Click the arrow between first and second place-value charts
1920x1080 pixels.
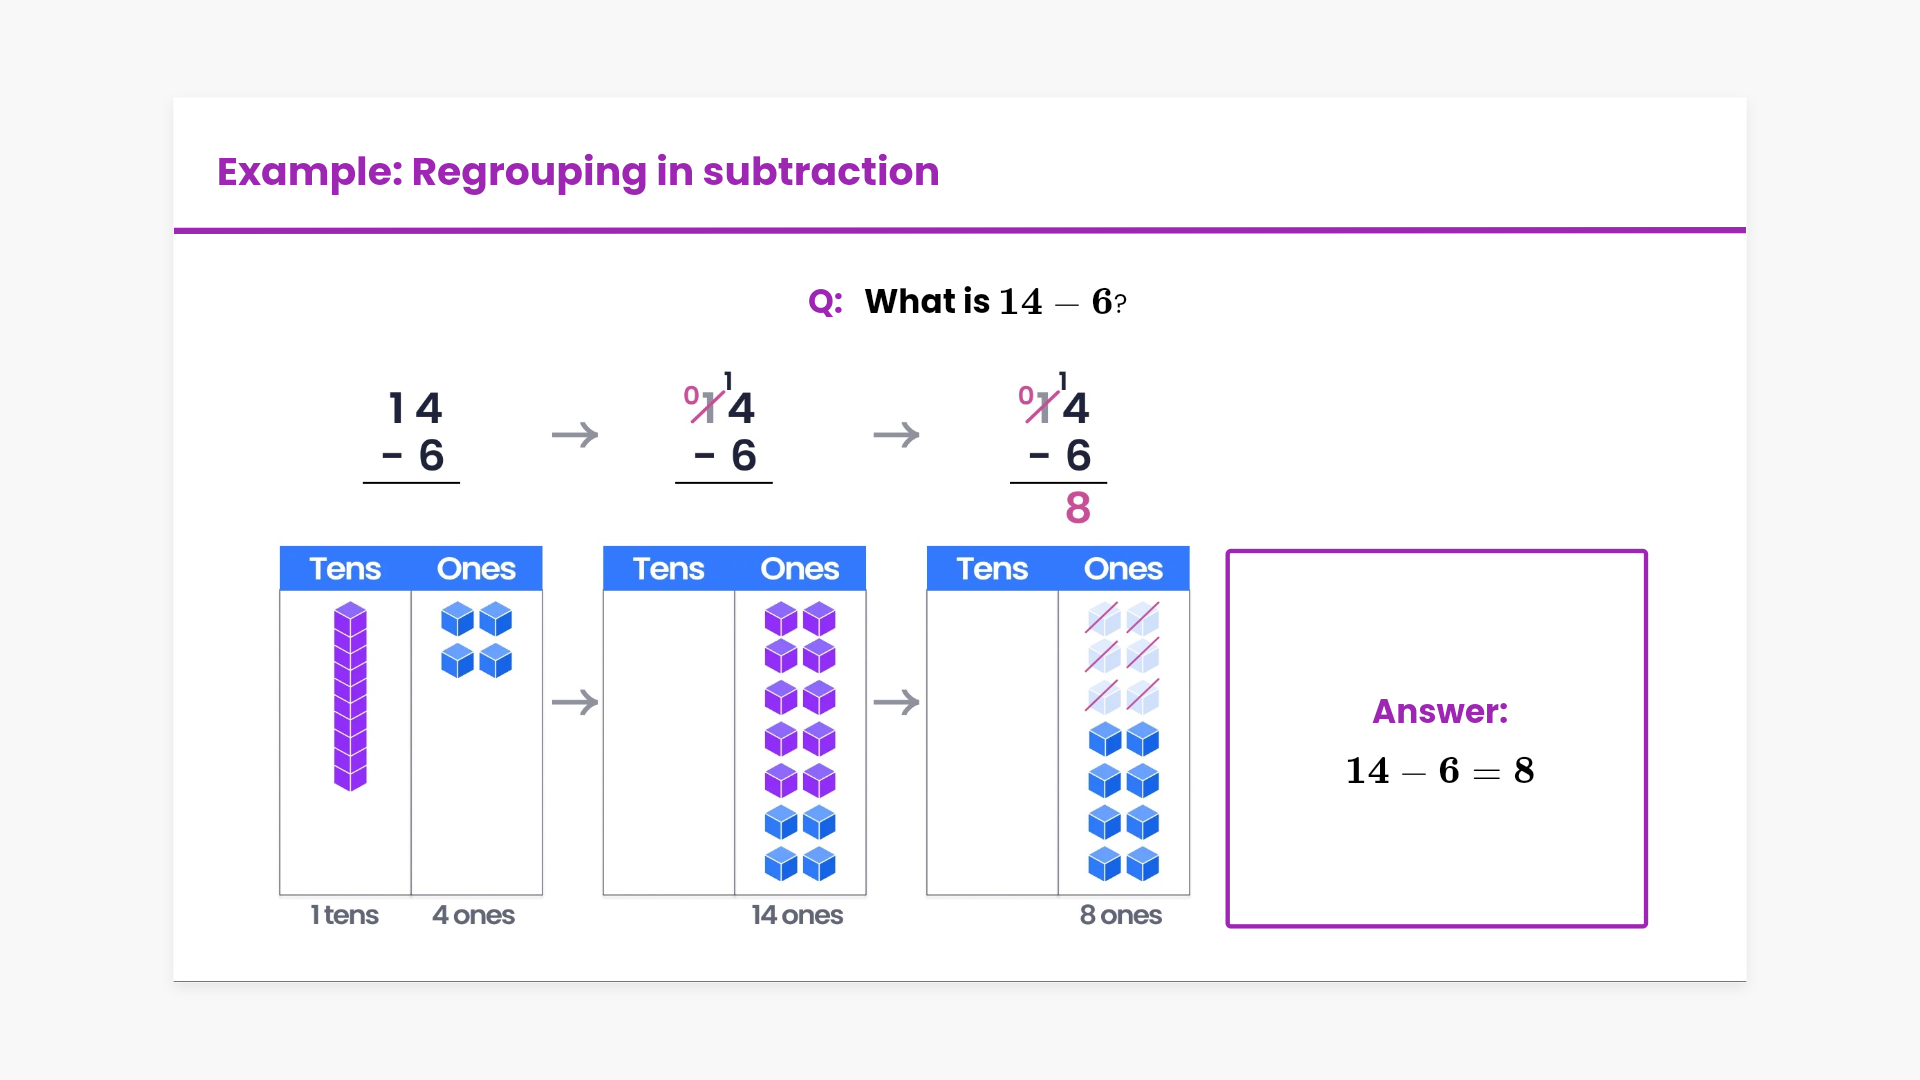click(575, 702)
